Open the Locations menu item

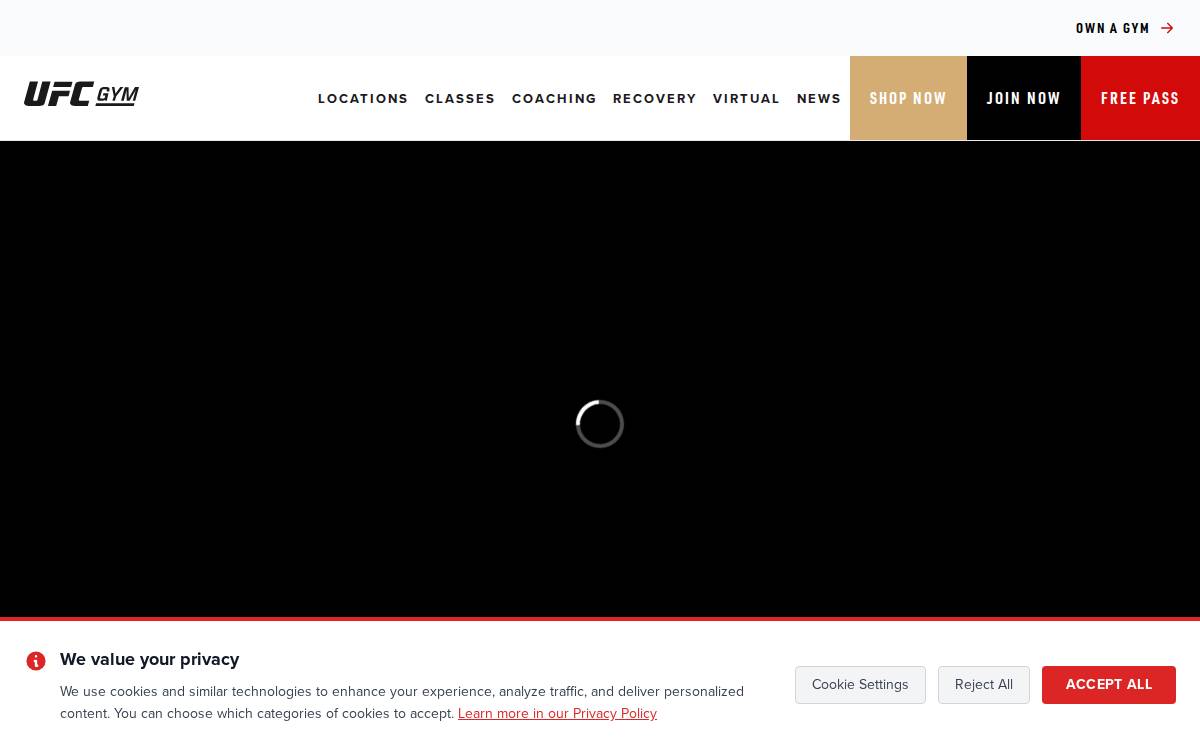click(363, 98)
